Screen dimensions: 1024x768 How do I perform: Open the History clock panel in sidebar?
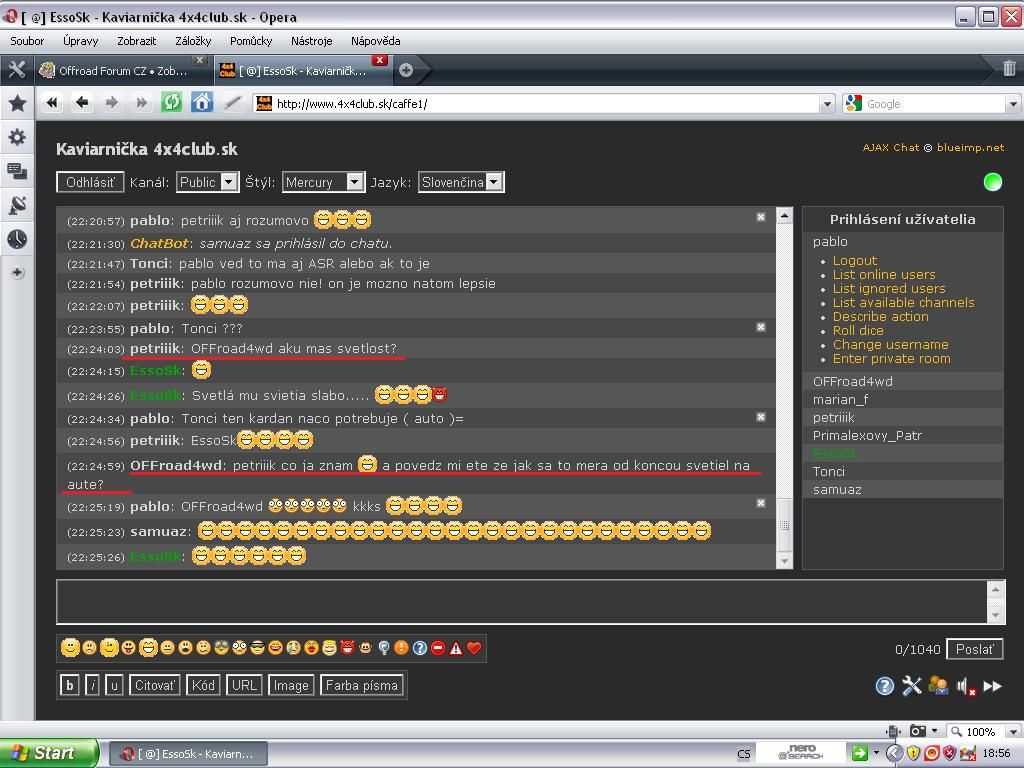coord(18,239)
